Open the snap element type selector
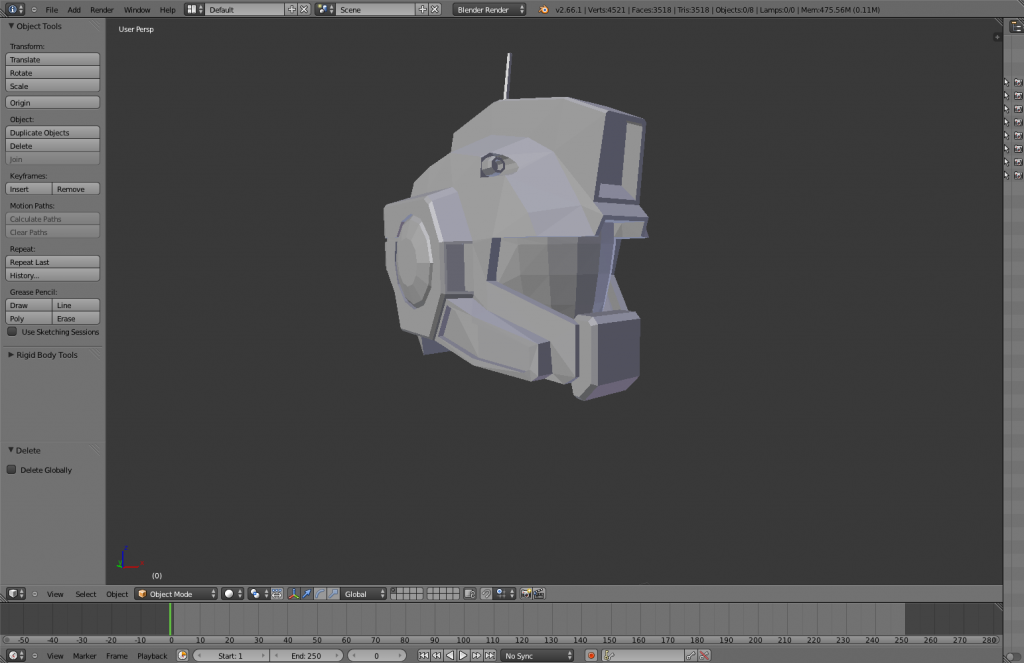Screen dimensions: 1024x663 (505, 594)
